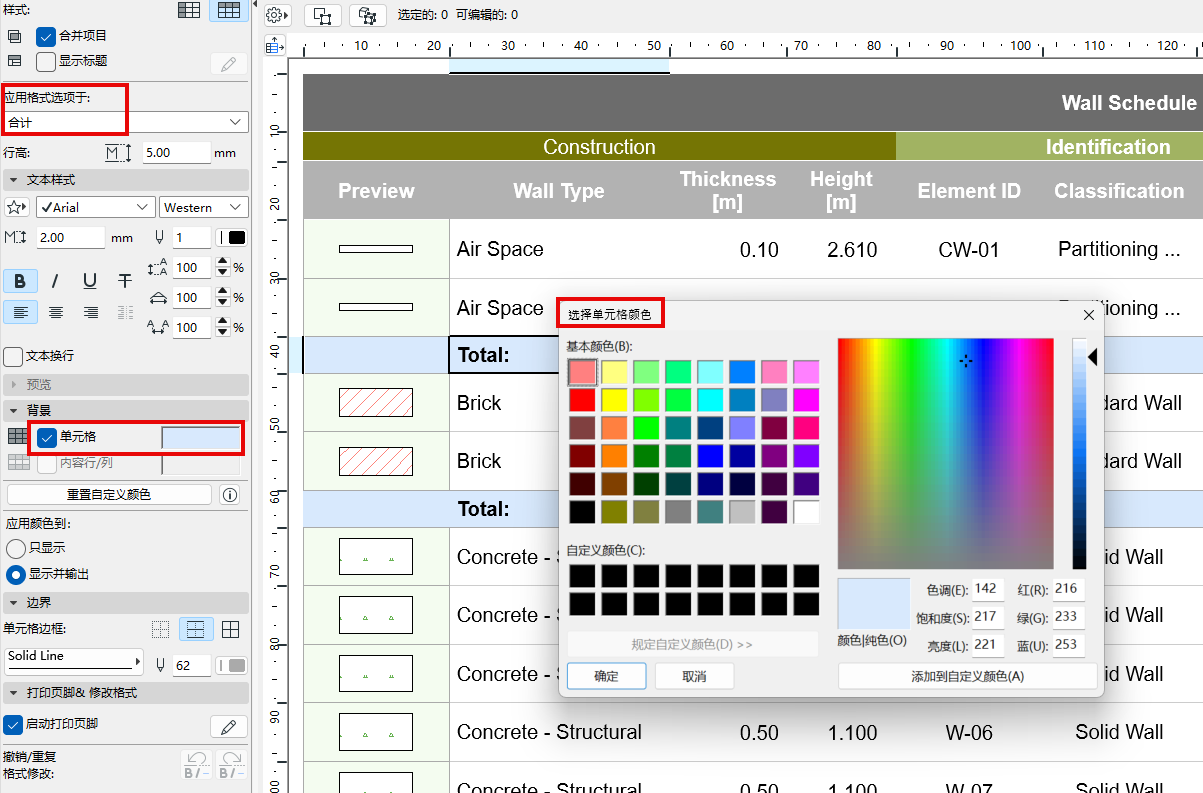Apply strikethrough text style

click(x=124, y=281)
